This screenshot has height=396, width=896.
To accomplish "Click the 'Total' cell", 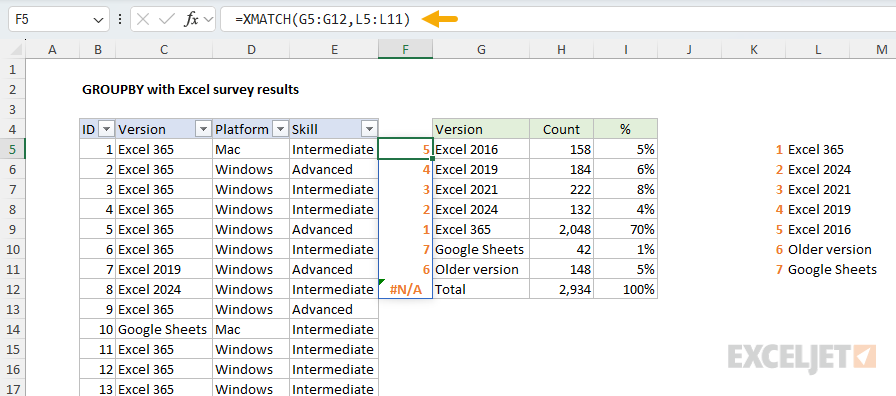I will [481, 289].
